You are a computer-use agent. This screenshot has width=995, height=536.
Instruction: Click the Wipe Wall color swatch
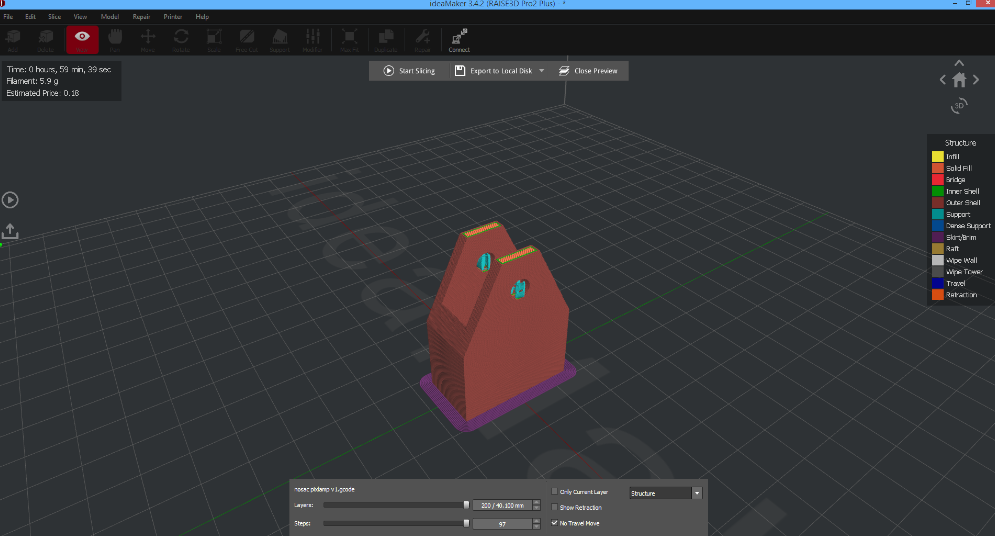point(937,260)
